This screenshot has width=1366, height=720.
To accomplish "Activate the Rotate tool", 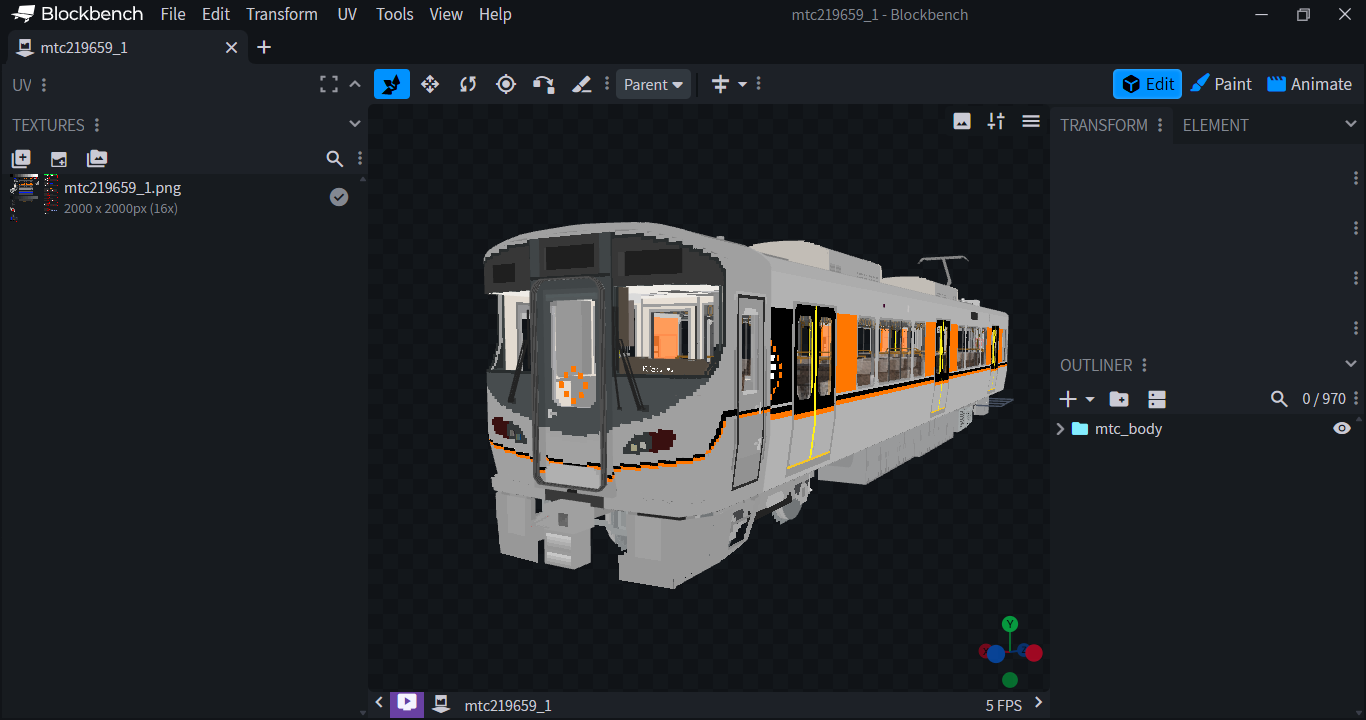I will tap(467, 84).
